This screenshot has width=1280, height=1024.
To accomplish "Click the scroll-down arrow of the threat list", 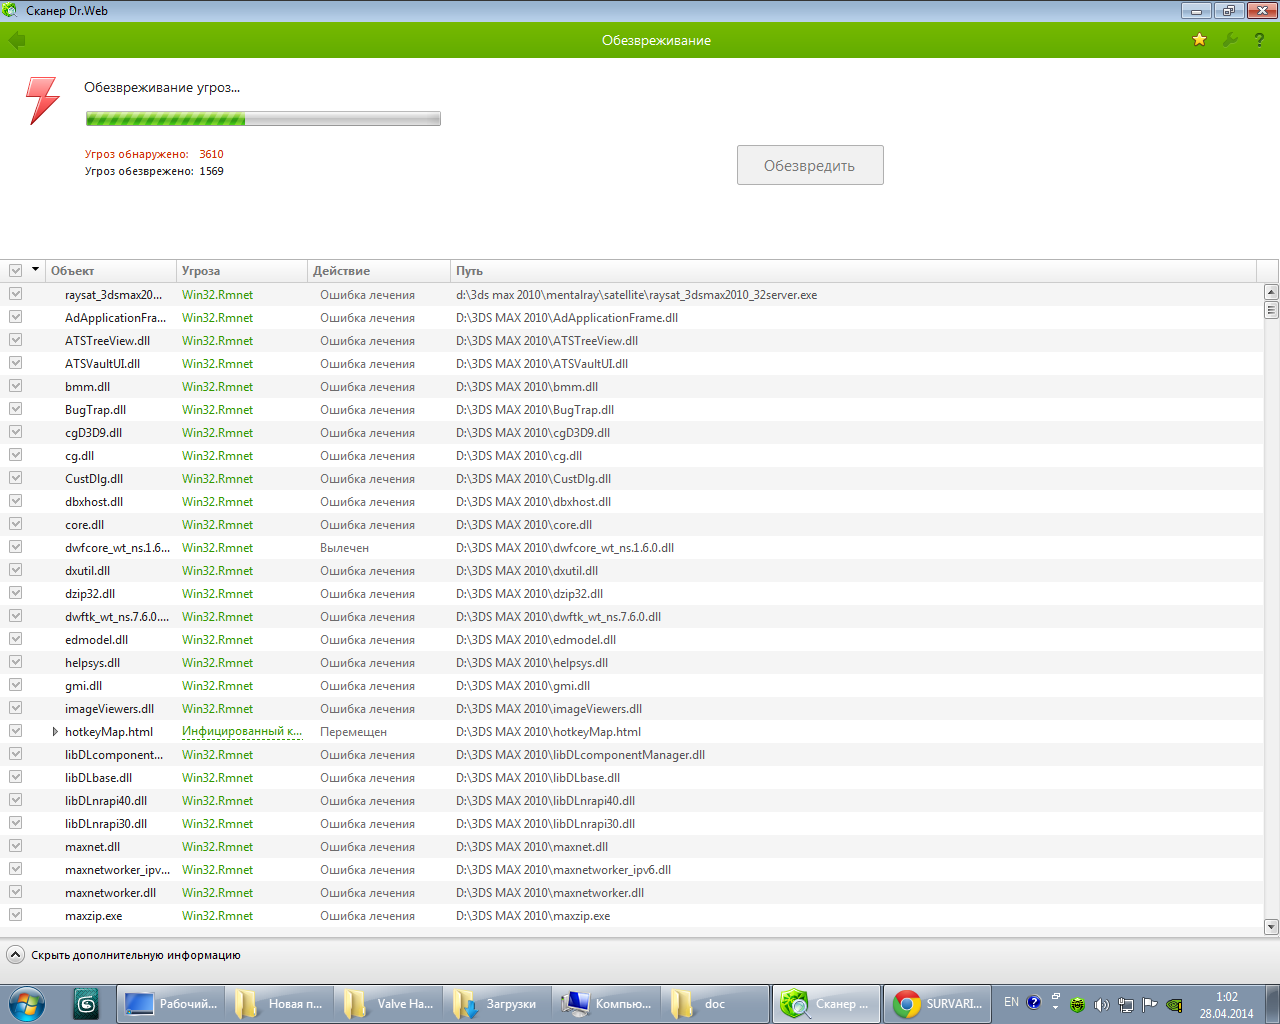I will pyautogui.click(x=1271, y=927).
